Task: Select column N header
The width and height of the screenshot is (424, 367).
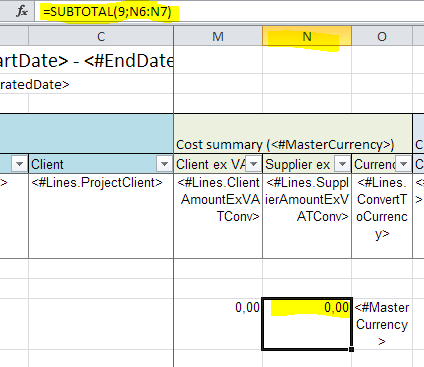Action: 307,36
